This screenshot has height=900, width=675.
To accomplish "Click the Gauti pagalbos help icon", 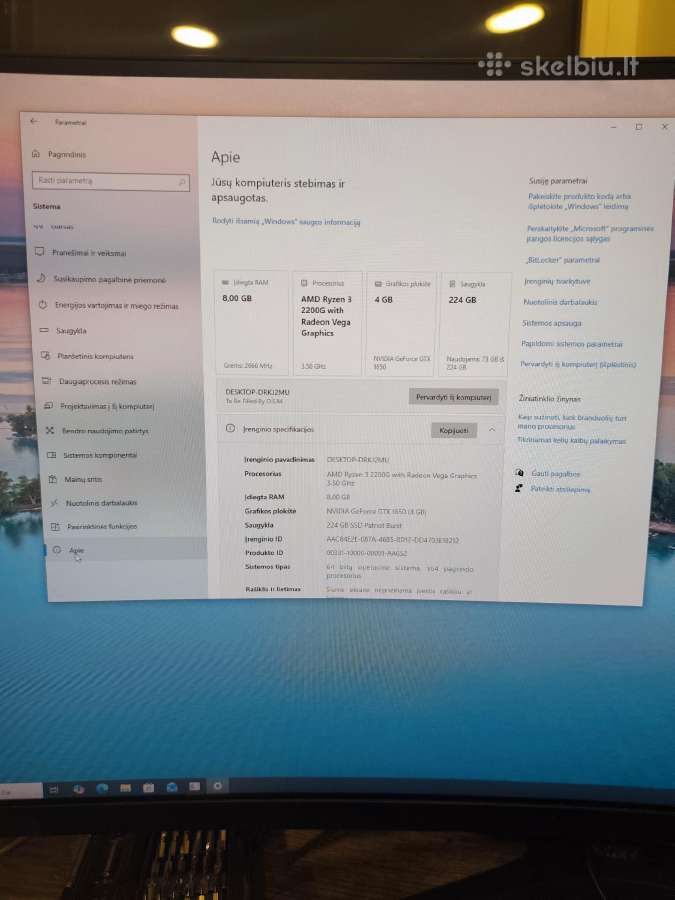I will (x=519, y=472).
